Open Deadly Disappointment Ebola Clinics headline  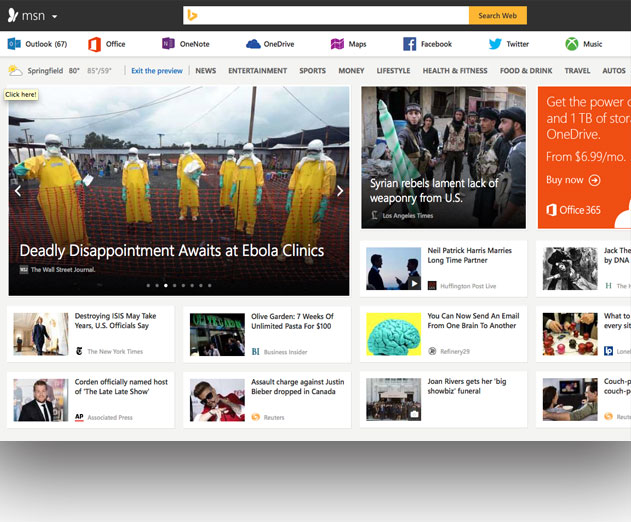pos(172,250)
